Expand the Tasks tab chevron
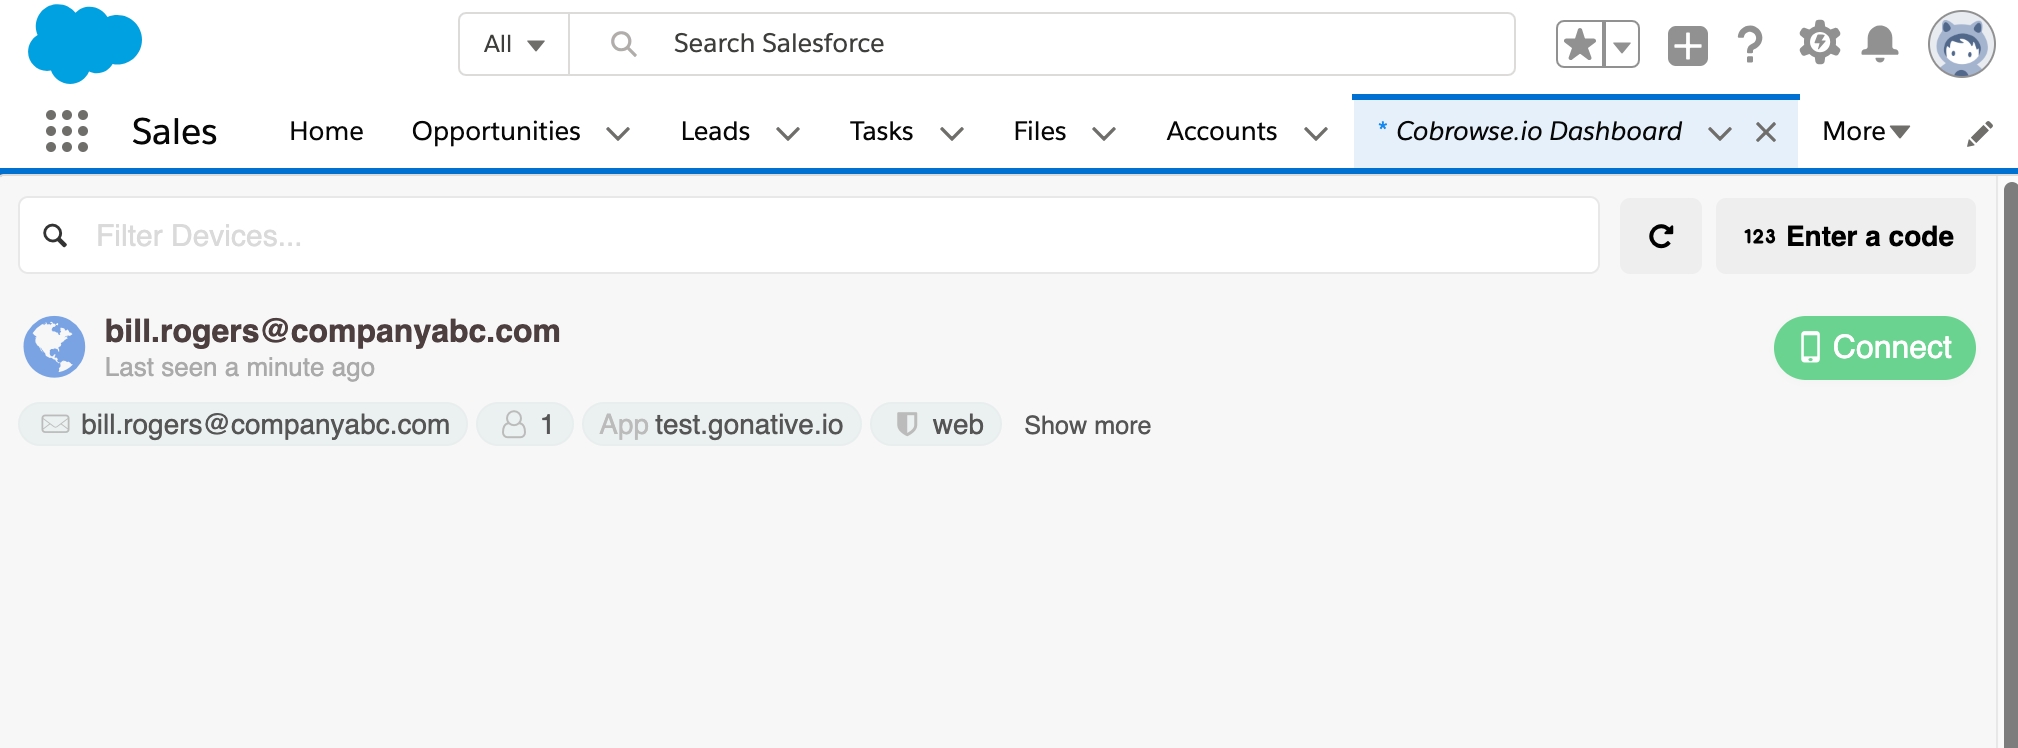The image size is (2018, 748). coord(952,133)
